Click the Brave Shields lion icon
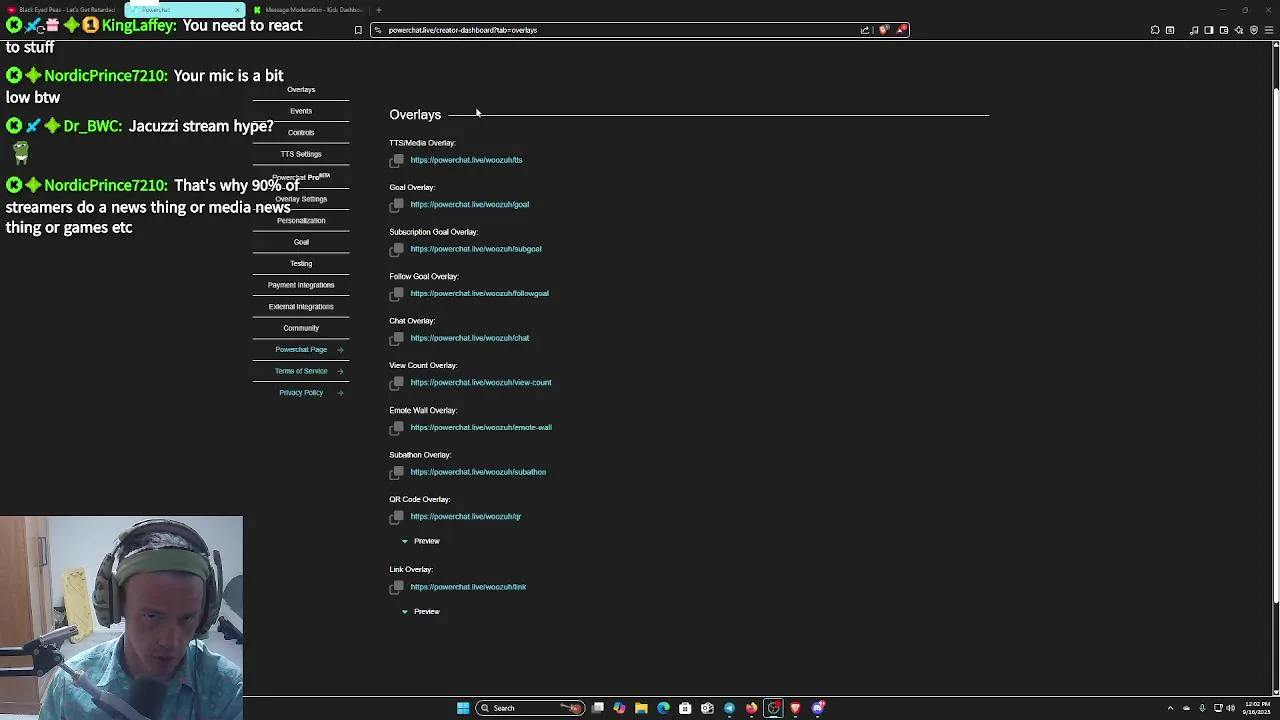 [883, 30]
